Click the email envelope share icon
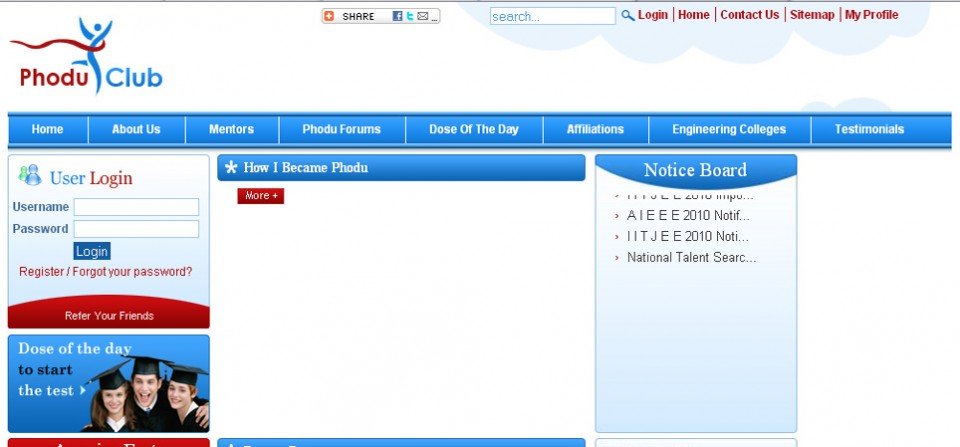Screen dimensions: 960x447 tap(423, 16)
